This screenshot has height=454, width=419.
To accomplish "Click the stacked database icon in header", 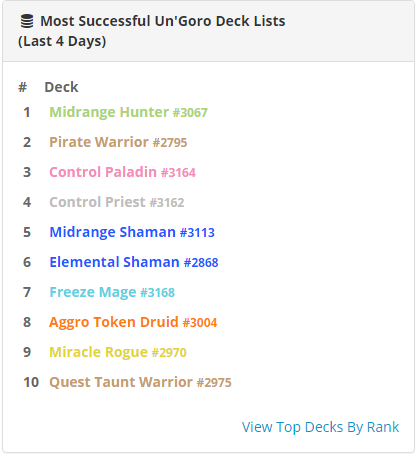I will tap(27, 21).
